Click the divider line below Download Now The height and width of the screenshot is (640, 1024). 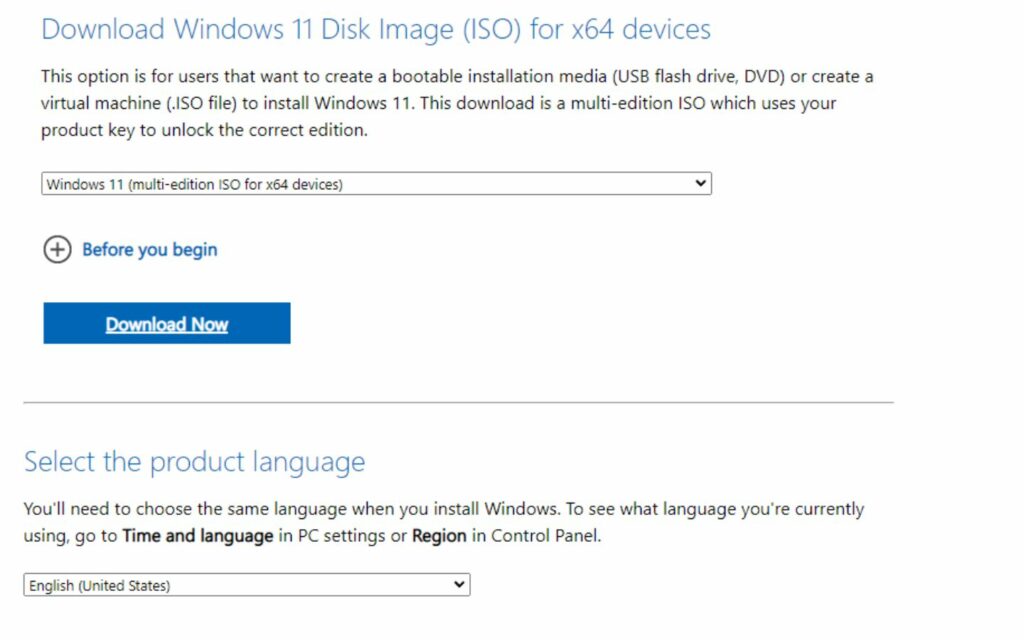click(x=456, y=398)
